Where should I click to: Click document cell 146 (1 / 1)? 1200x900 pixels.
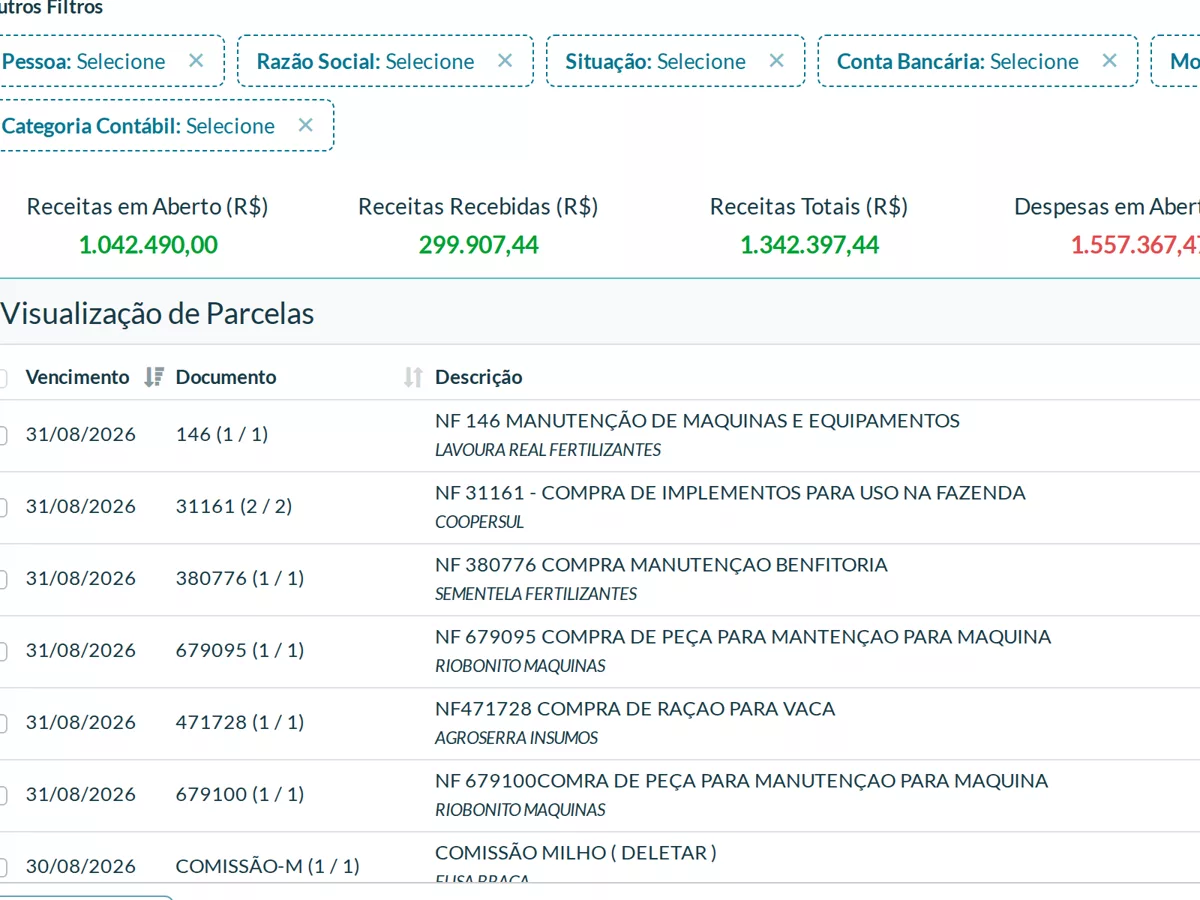[x=222, y=434]
